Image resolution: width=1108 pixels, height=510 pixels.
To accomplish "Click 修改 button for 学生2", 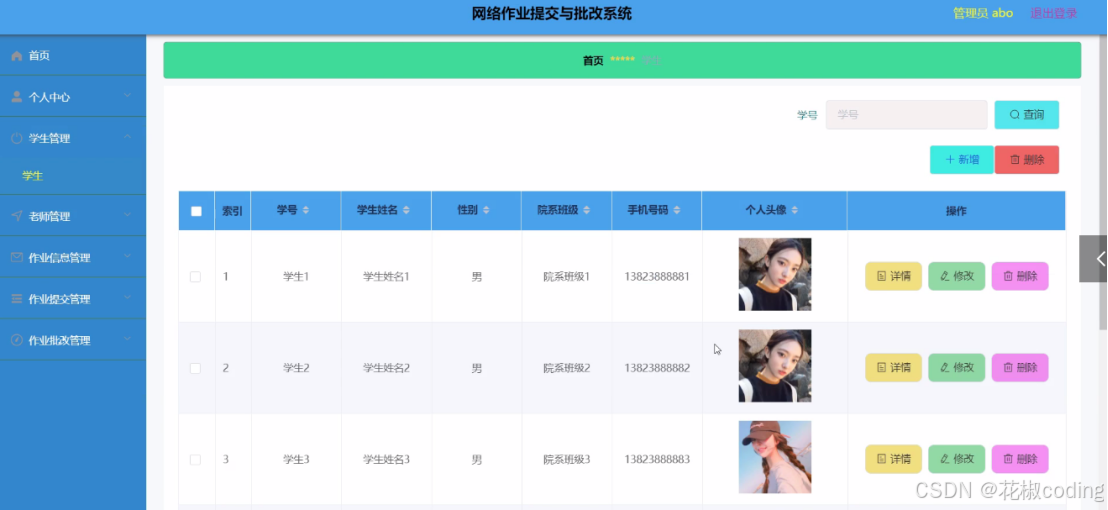I will (956, 367).
